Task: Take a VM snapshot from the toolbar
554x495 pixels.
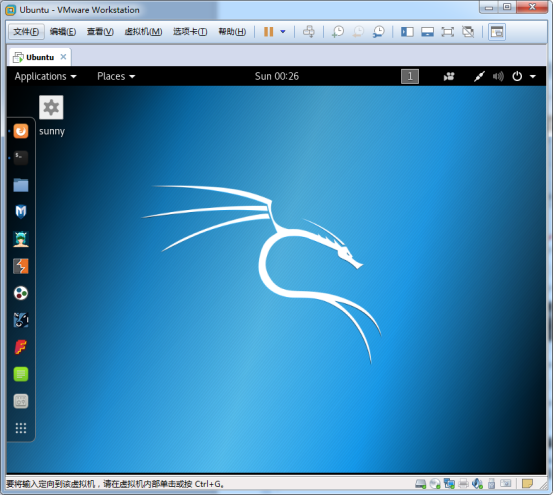Action: (x=338, y=32)
